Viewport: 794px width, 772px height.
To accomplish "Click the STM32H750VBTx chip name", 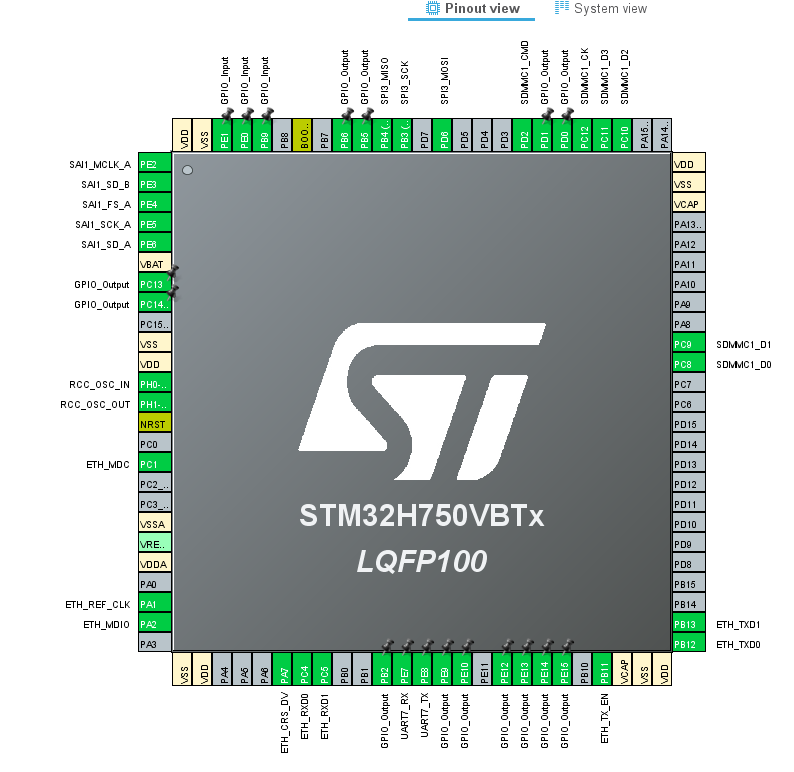I will [421, 516].
